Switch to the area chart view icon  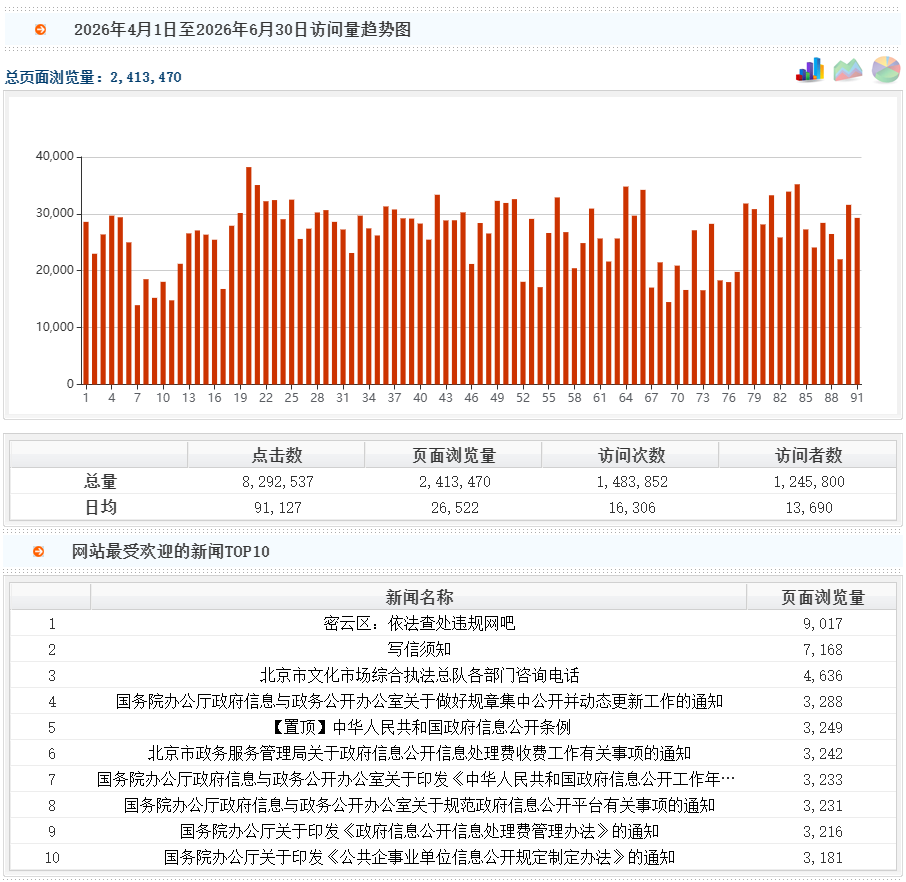(x=848, y=70)
